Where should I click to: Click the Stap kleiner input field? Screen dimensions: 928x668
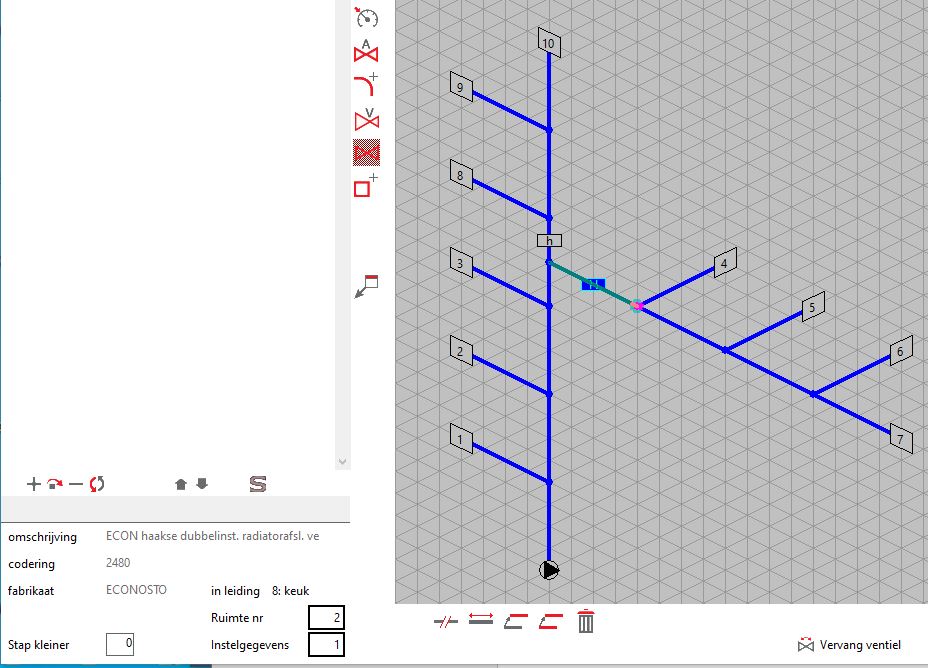tap(120, 645)
